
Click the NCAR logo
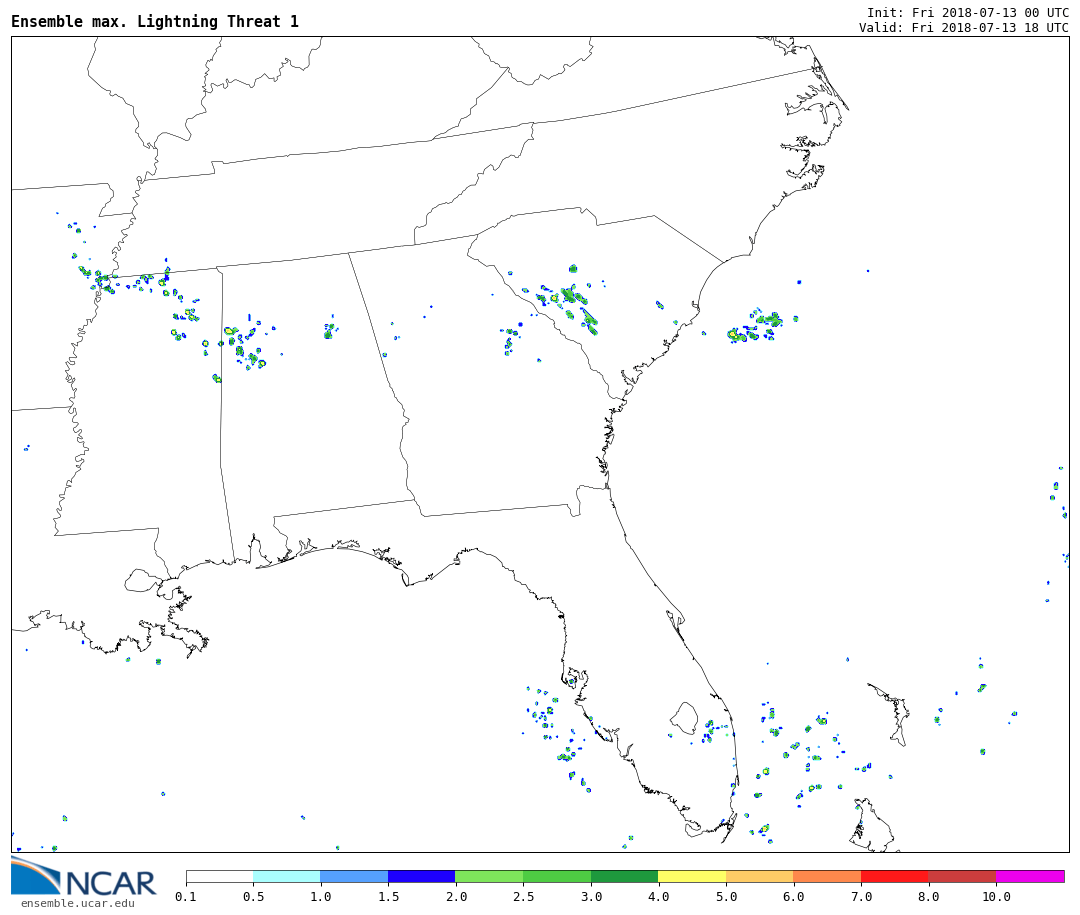pyautogui.click(x=84, y=877)
